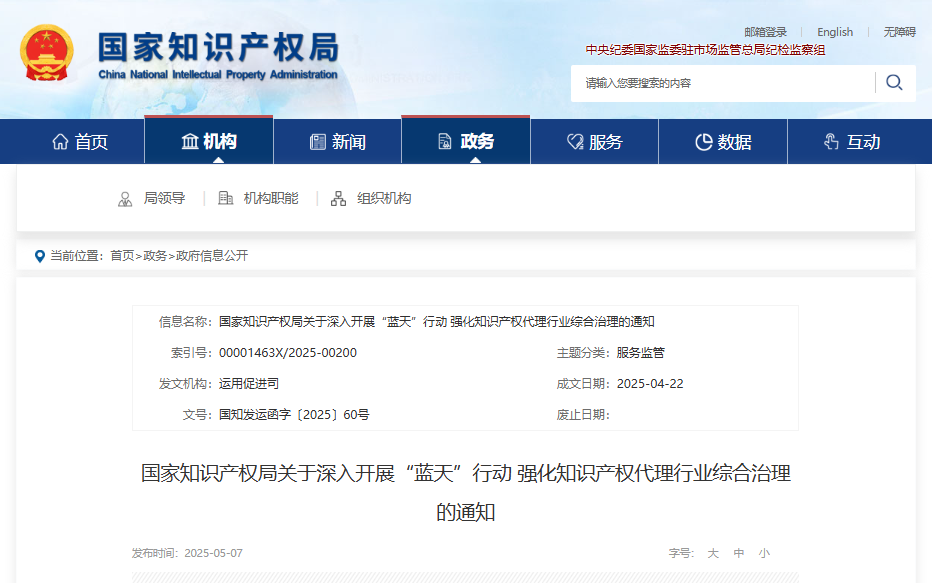932x583 pixels.
Task: Click the 机构 building icon
Action: (190, 141)
